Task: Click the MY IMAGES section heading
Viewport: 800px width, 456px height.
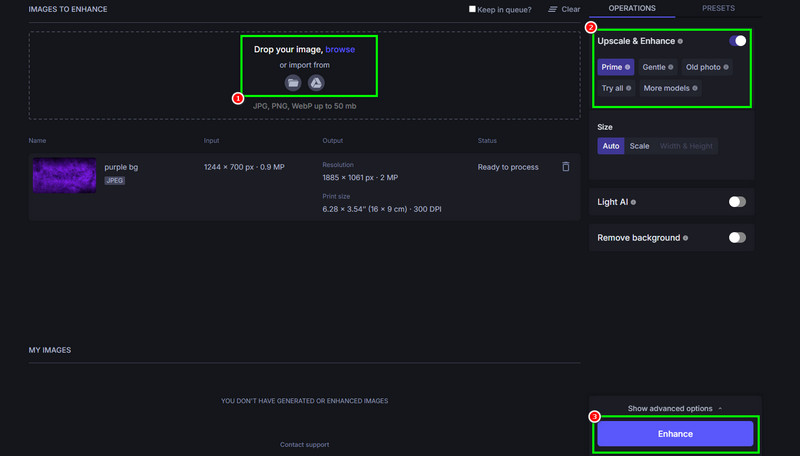Action: coord(49,350)
